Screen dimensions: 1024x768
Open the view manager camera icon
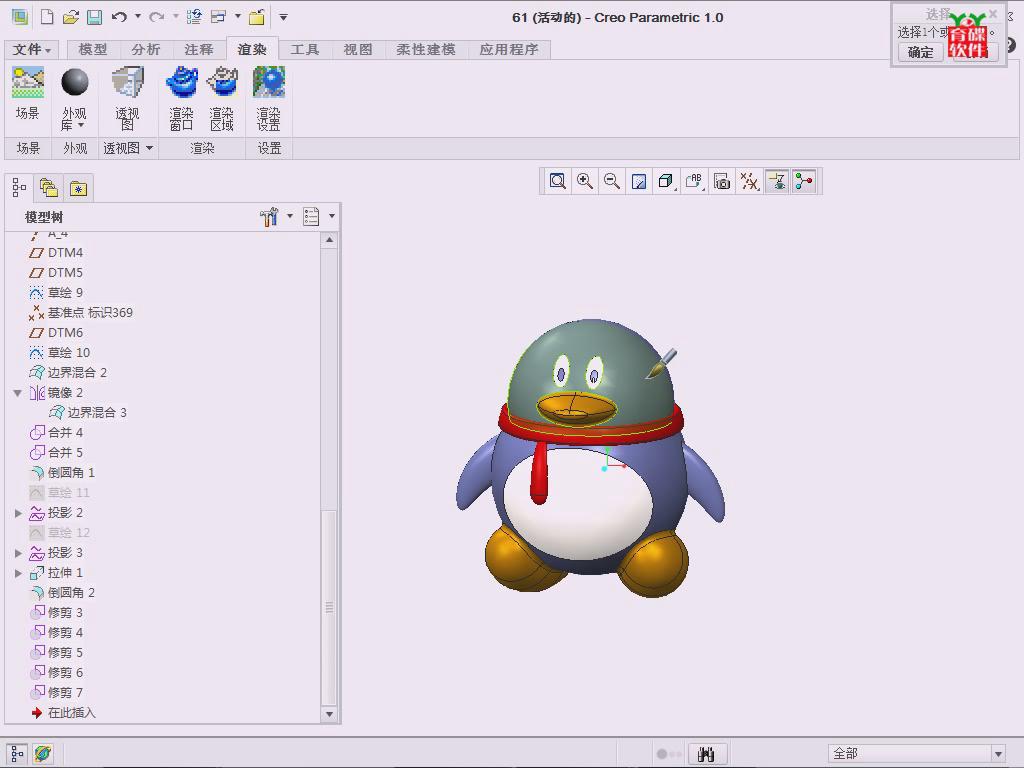722,181
